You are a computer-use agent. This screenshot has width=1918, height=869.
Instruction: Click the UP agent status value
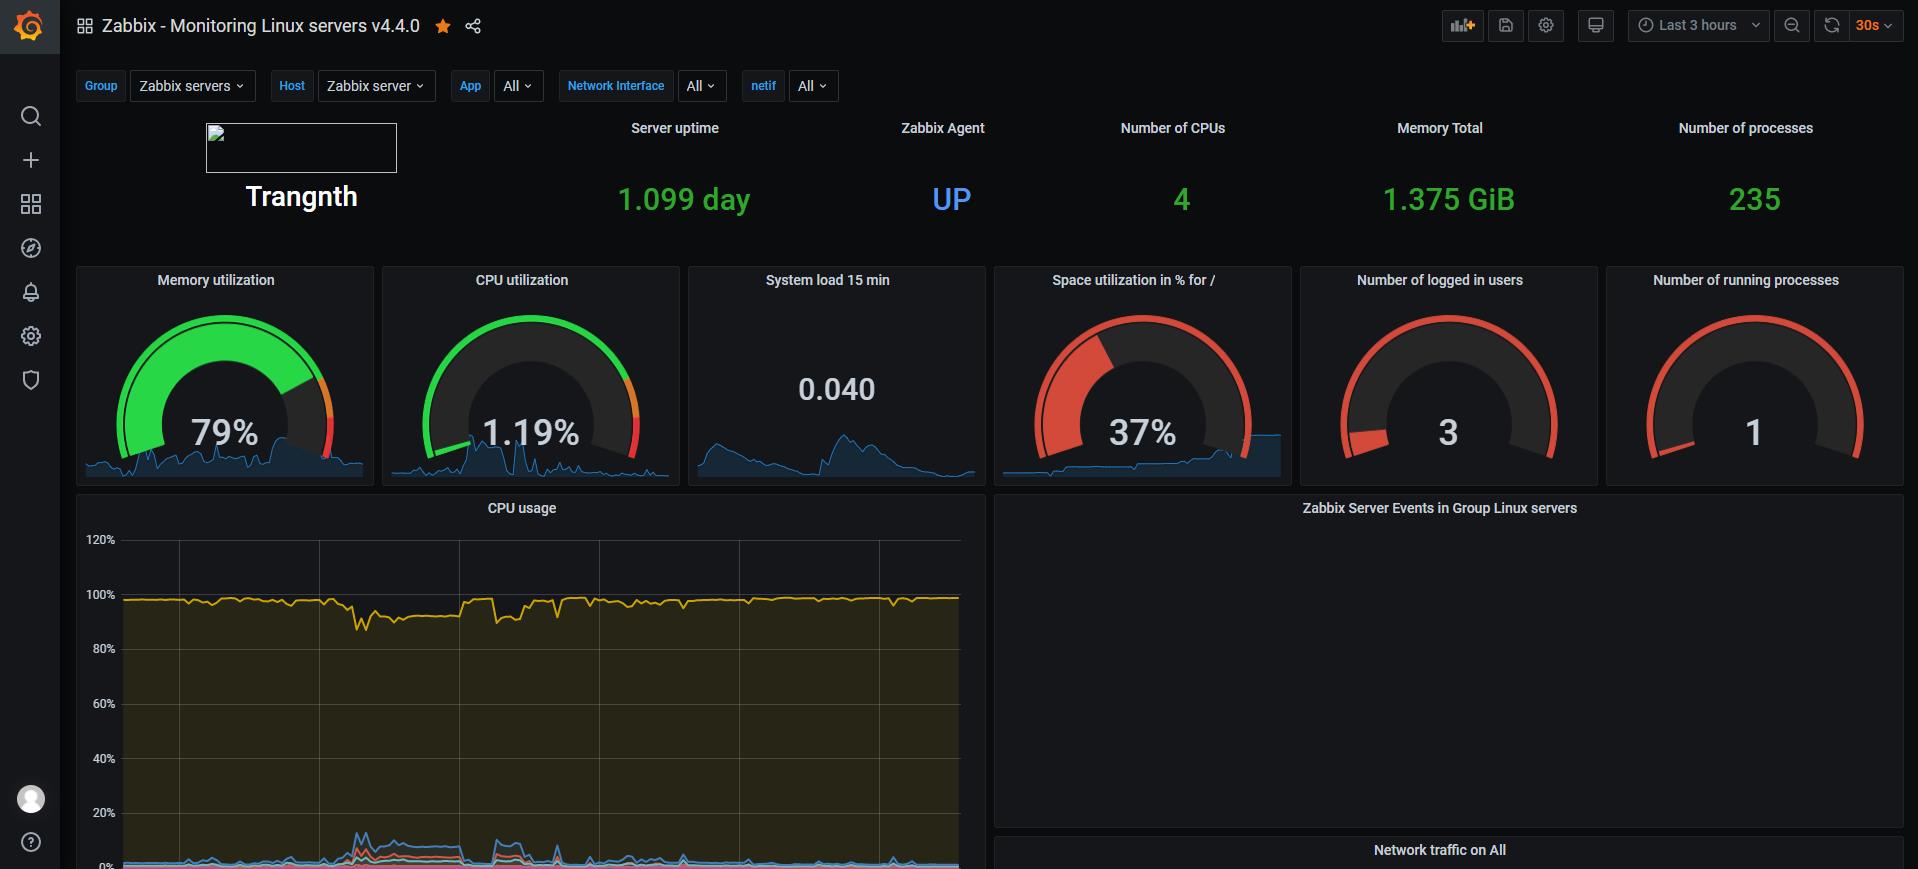coord(952,199)
